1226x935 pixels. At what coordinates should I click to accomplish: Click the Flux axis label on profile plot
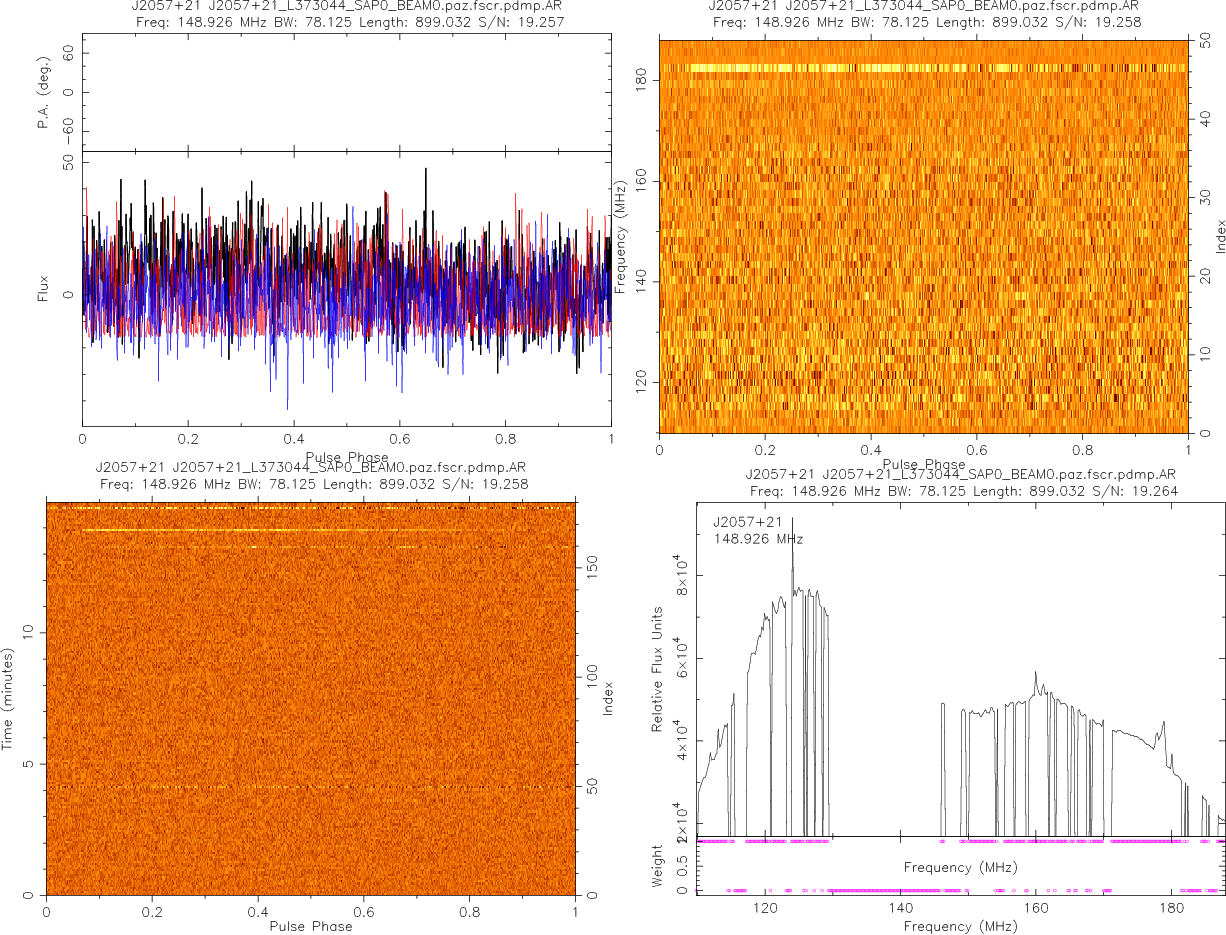click(43, 295)
